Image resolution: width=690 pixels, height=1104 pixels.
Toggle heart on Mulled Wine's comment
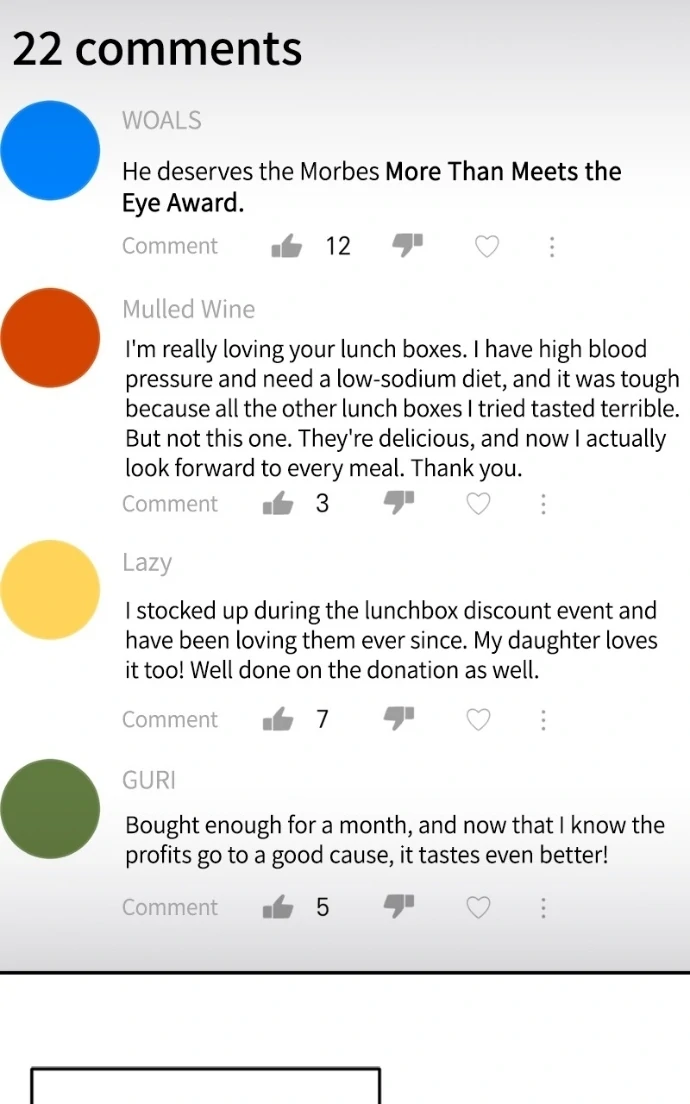point(479,504)
